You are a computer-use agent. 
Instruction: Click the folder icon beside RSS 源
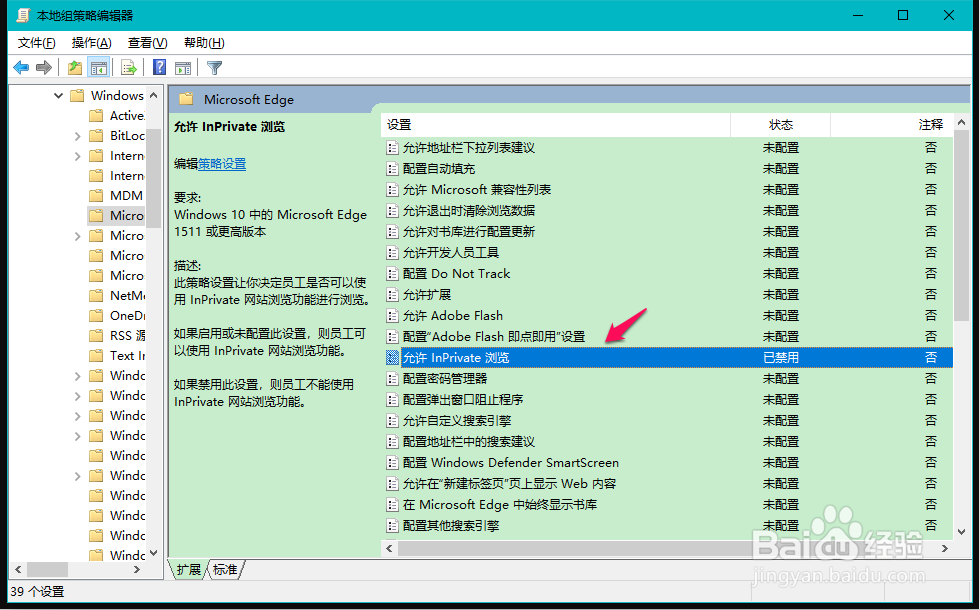point(96,336)
